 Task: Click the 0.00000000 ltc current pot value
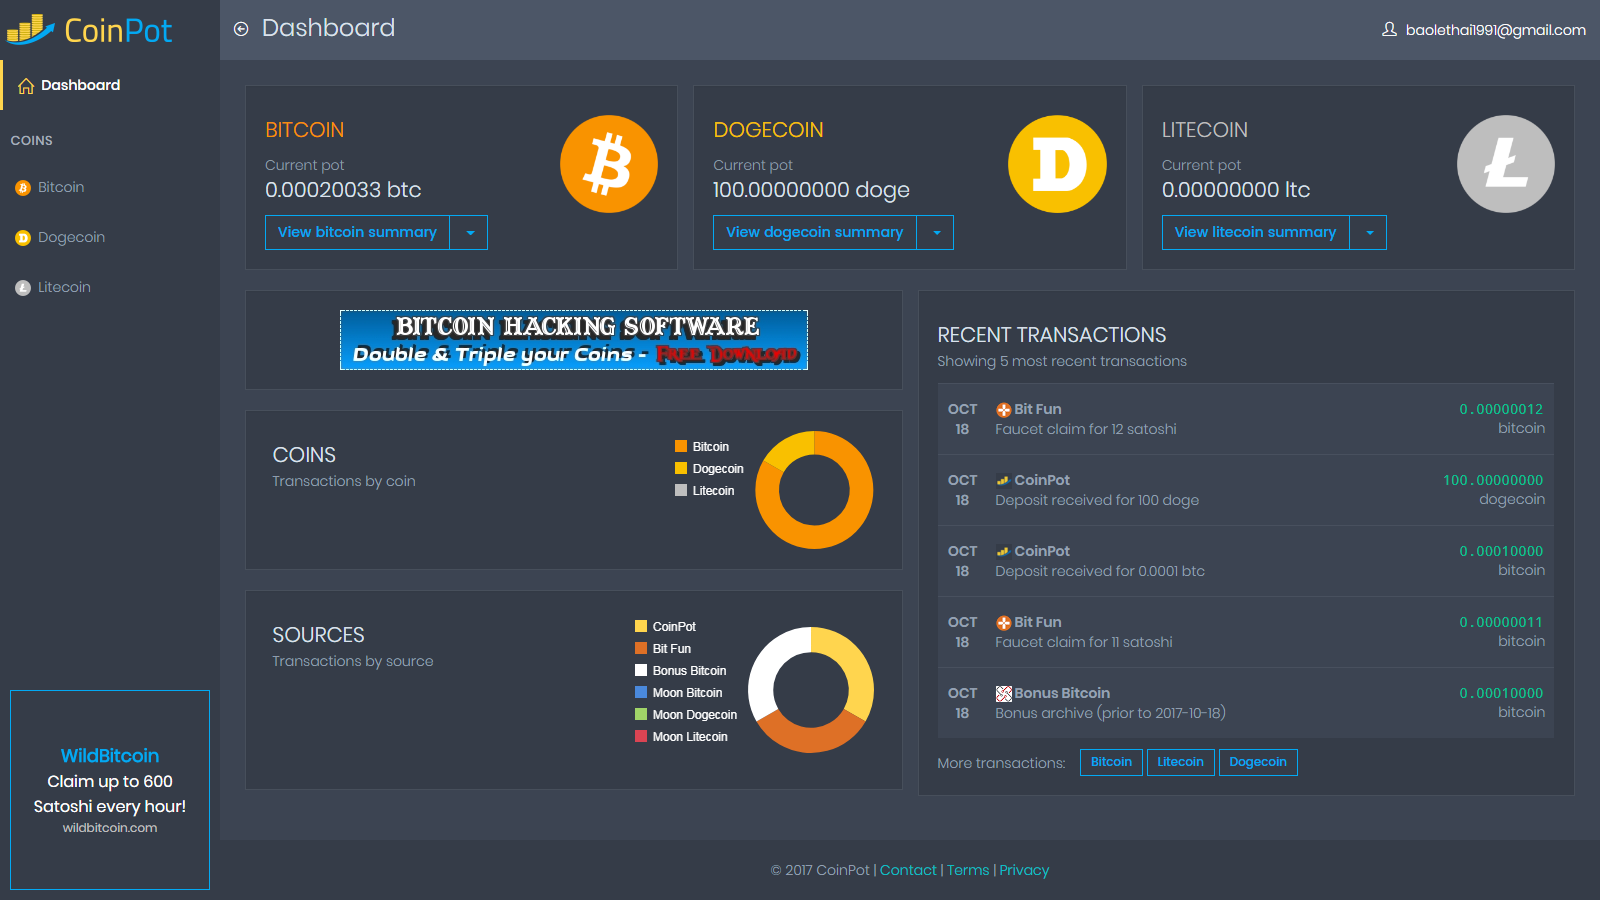[1236, 190]
